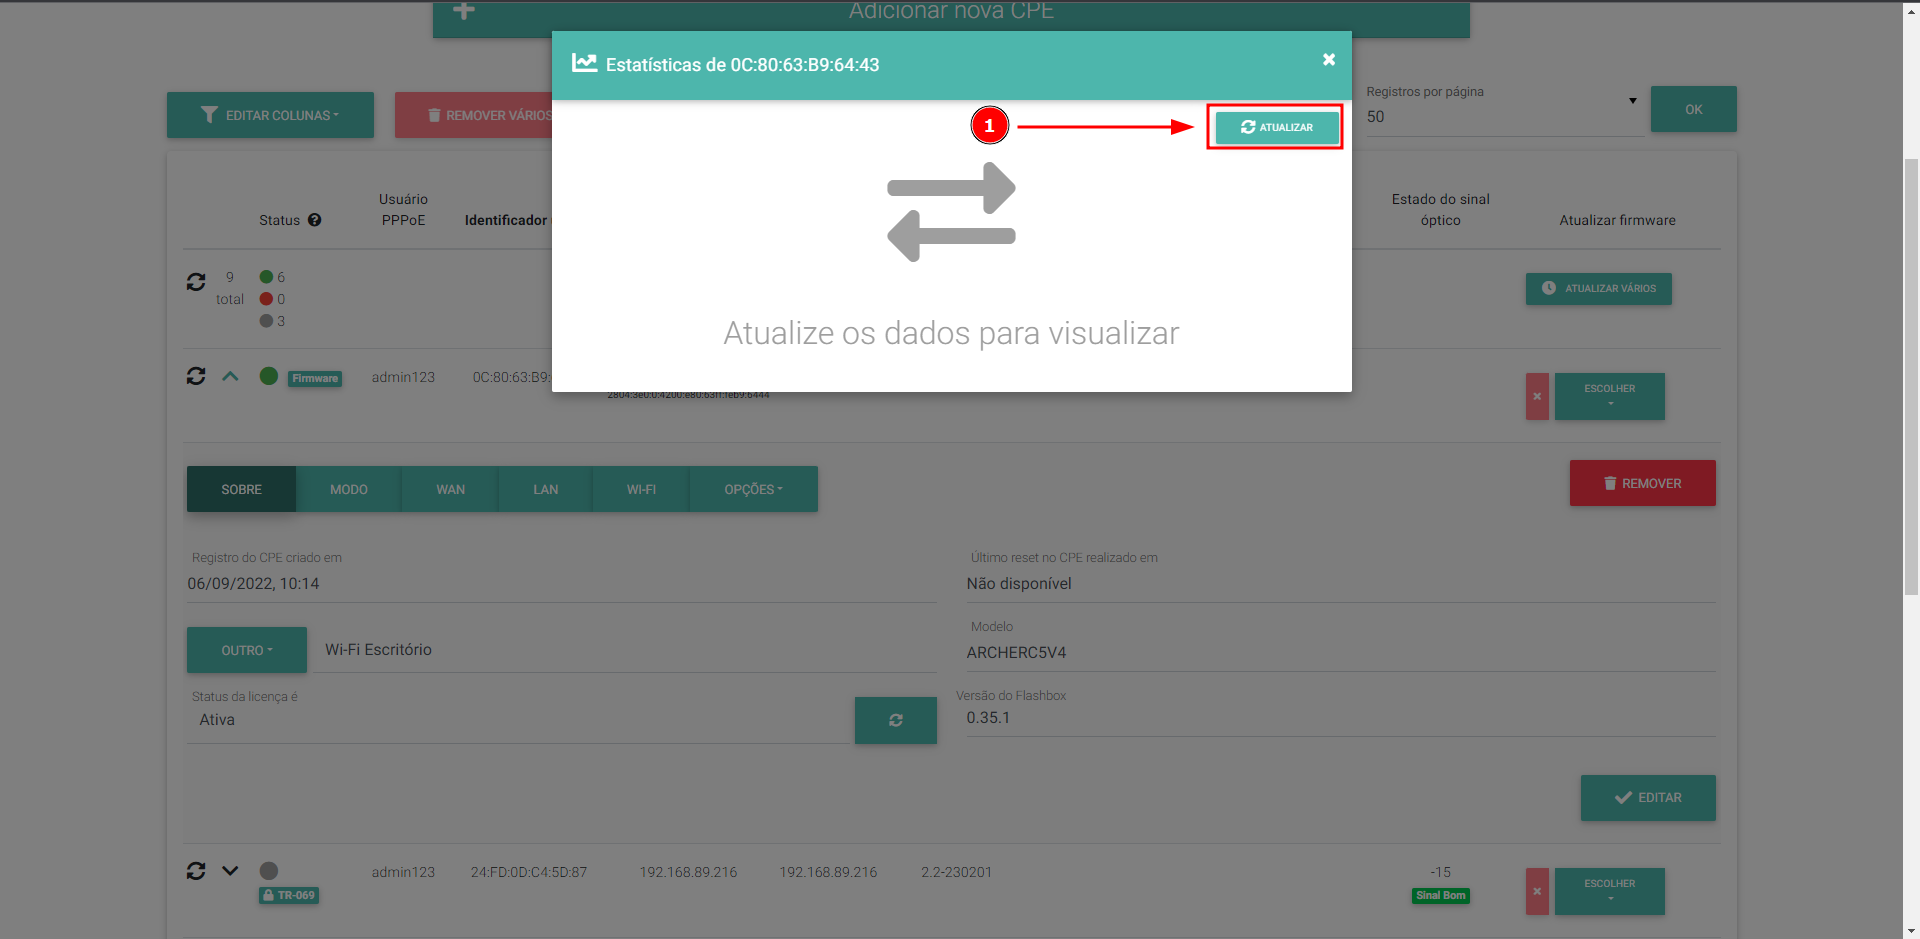The image size is (1920, 939).
Task: Click the red X beside first Escolher
Action: [x=1537, y=396]
